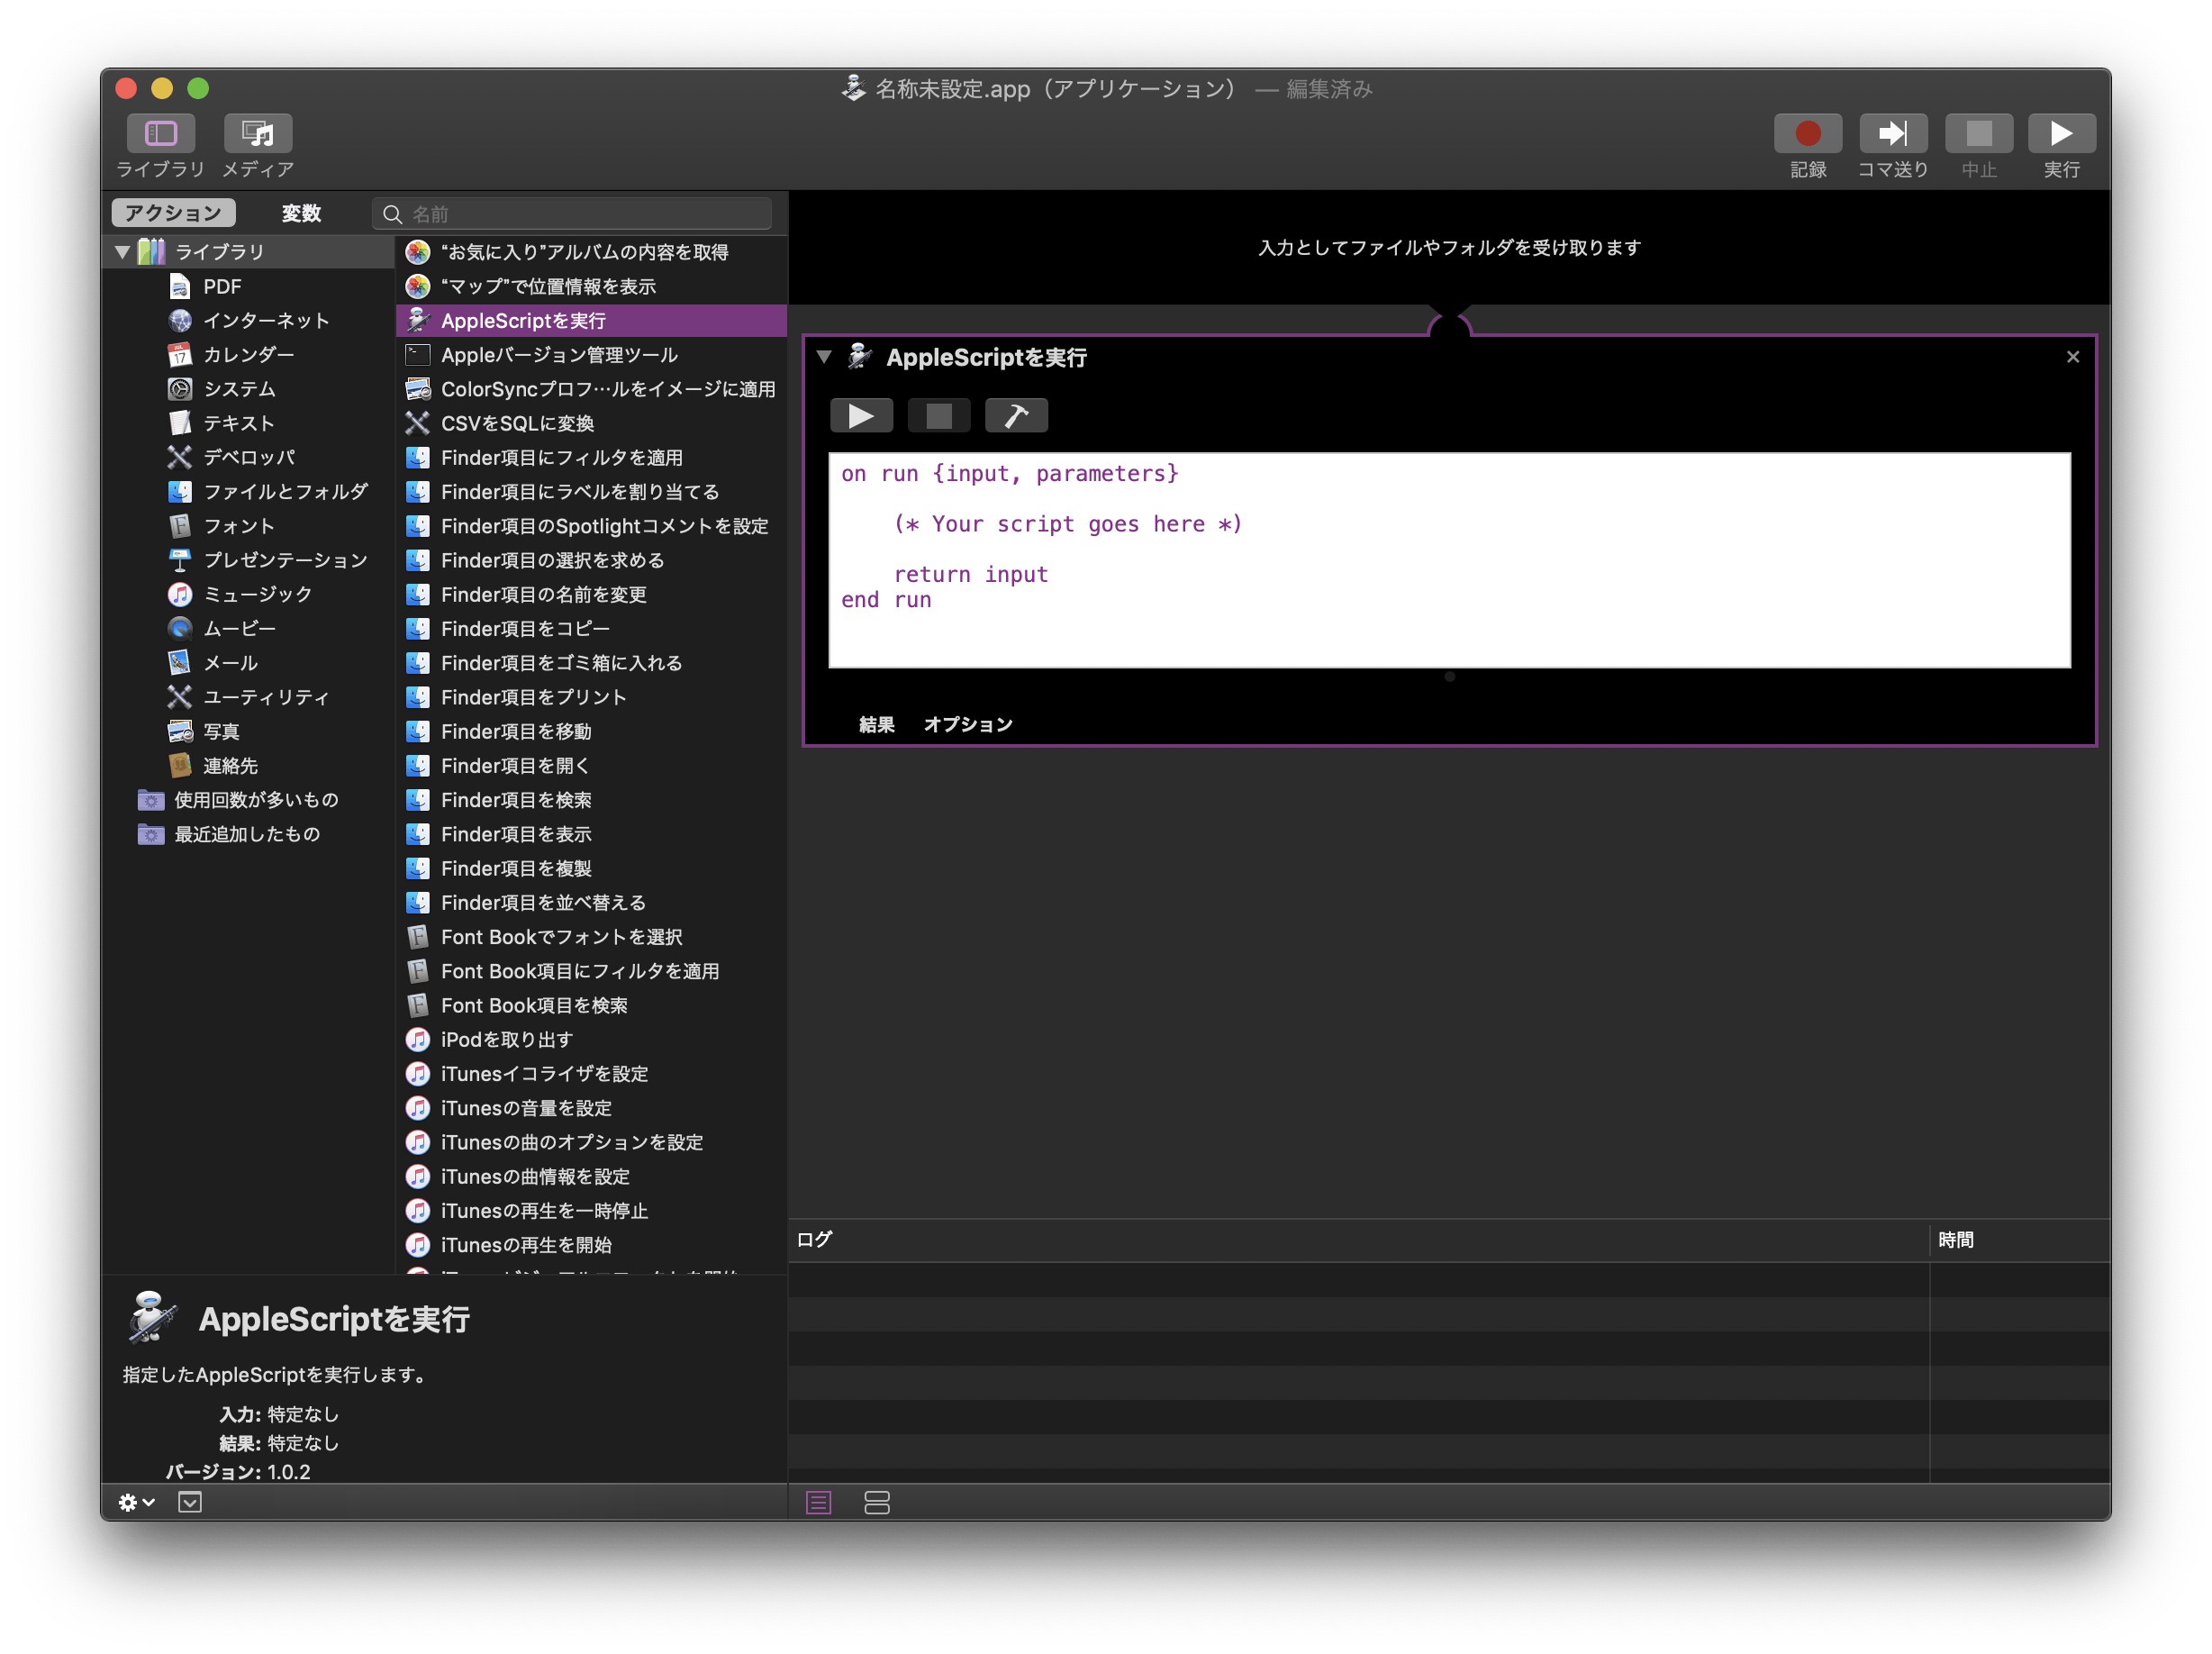Image resolution: width=2212 pixels, height=1654 pixels.
Task: Click the Record (記録) toolbar button
Action: point(1807,134)
